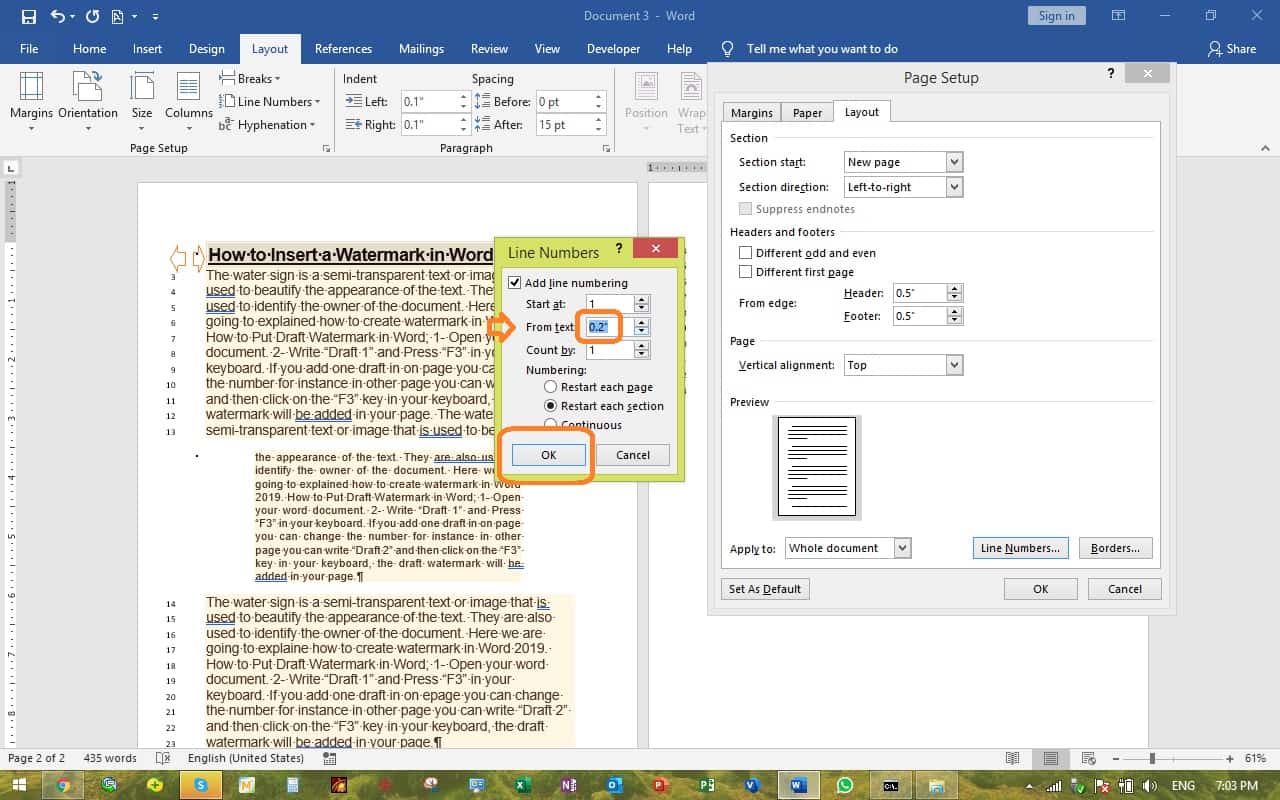Click the Save icon
1280x800 pixels.
tap(27, 15)
